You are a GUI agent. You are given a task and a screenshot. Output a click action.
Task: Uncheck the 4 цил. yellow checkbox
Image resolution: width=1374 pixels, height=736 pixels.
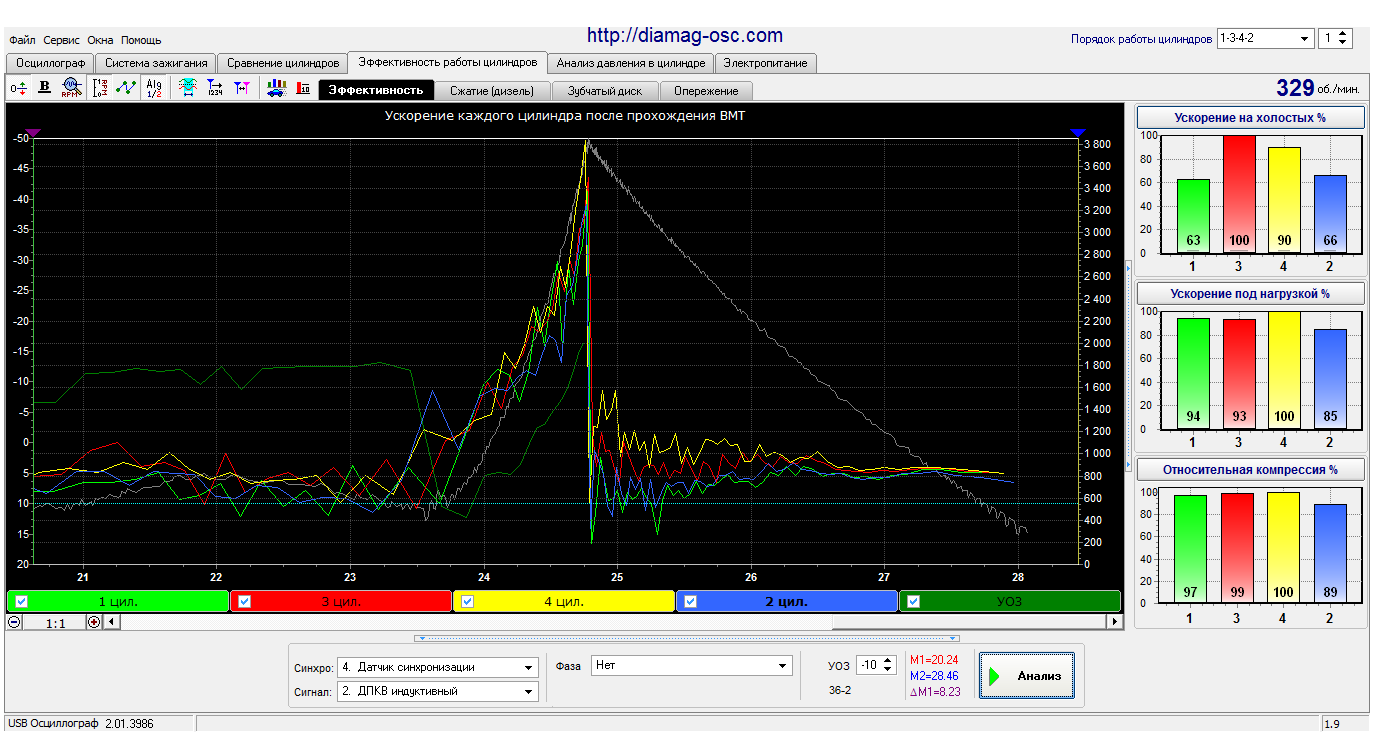click(x=467, y=601)
